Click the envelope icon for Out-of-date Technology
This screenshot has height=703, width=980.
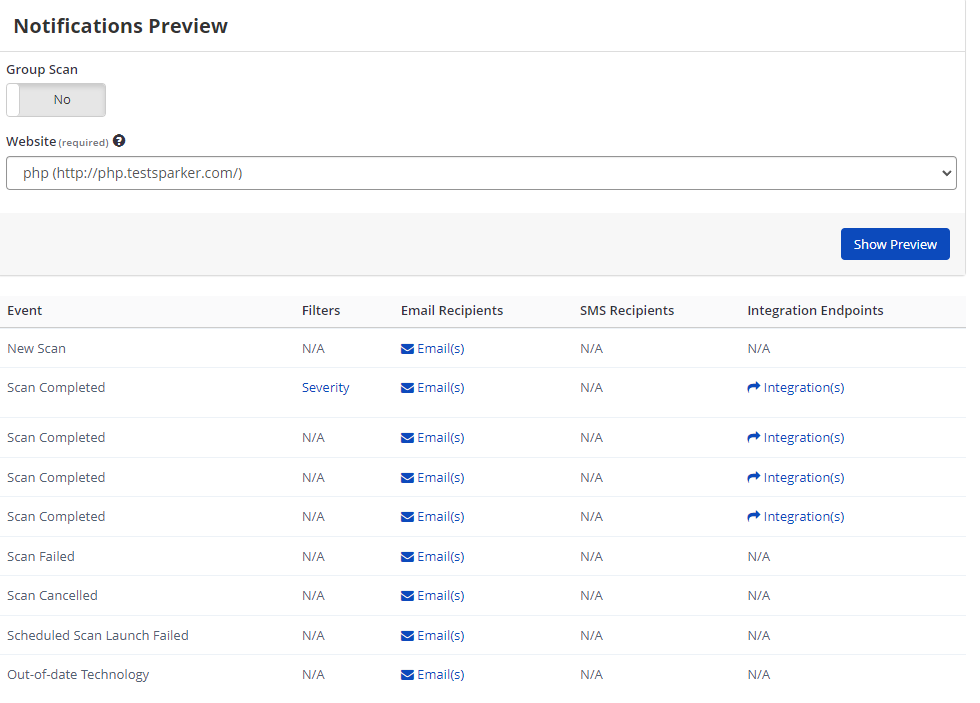[406, 674]
